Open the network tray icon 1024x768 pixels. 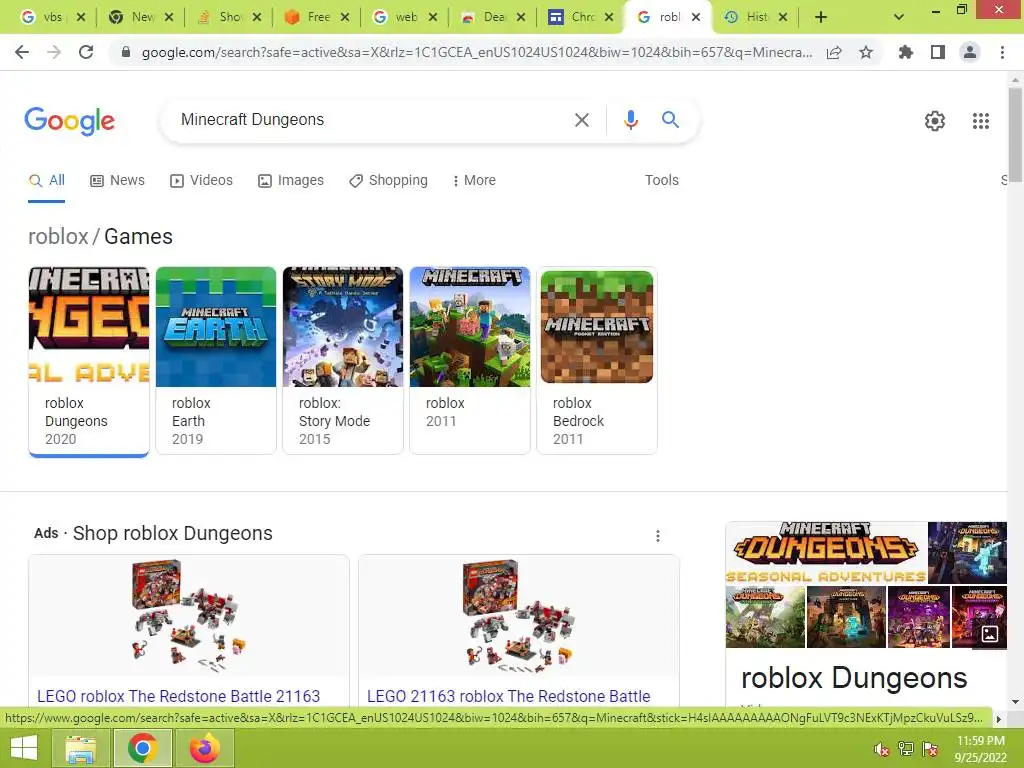[906, 749]
